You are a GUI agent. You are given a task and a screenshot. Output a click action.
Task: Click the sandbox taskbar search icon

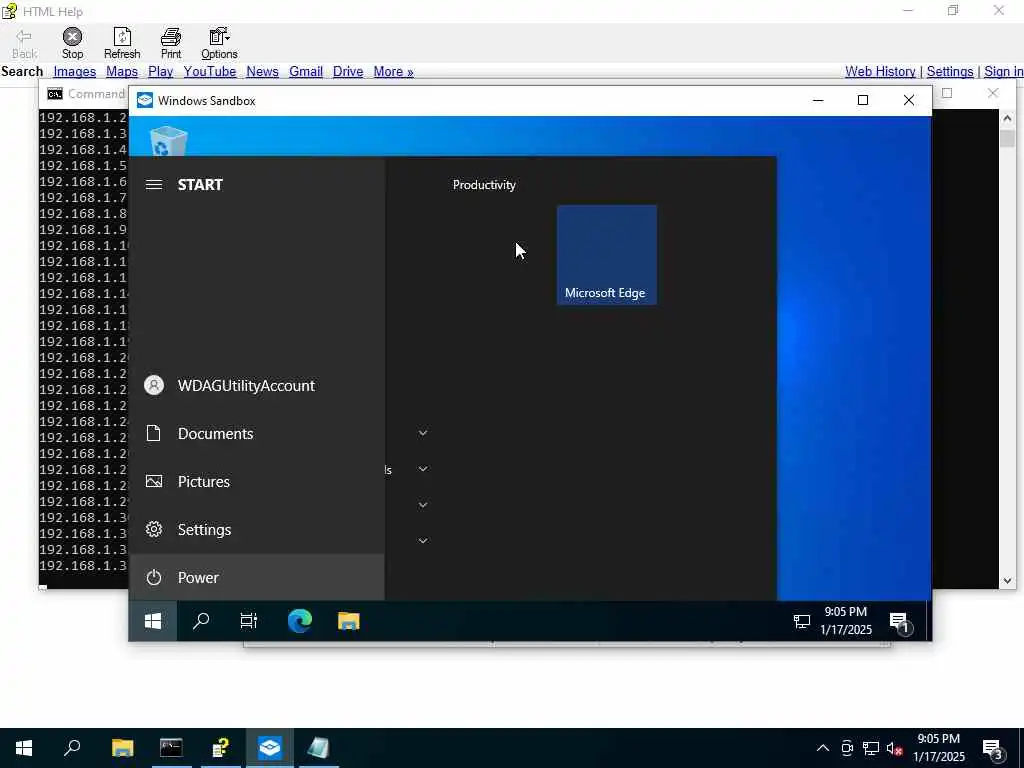coord(200,621)
